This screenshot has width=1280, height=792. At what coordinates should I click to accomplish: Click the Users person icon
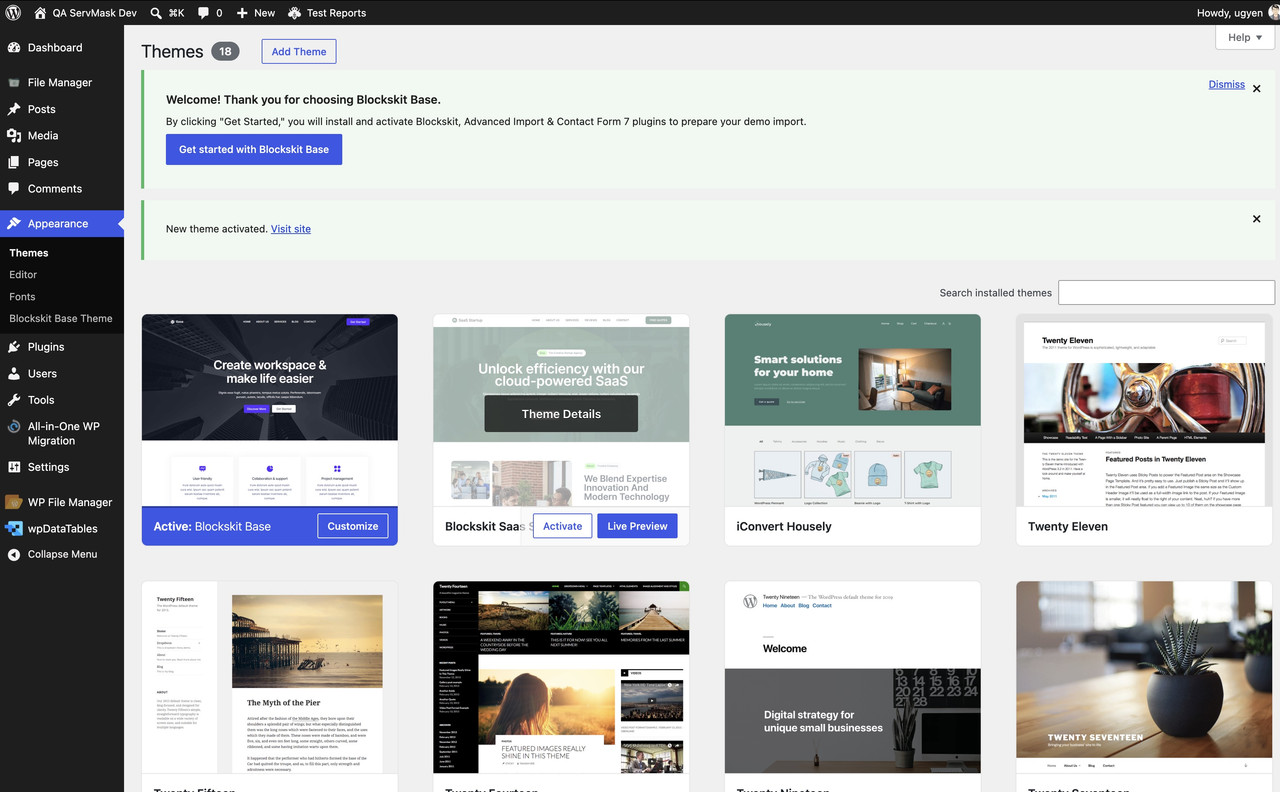14,374
